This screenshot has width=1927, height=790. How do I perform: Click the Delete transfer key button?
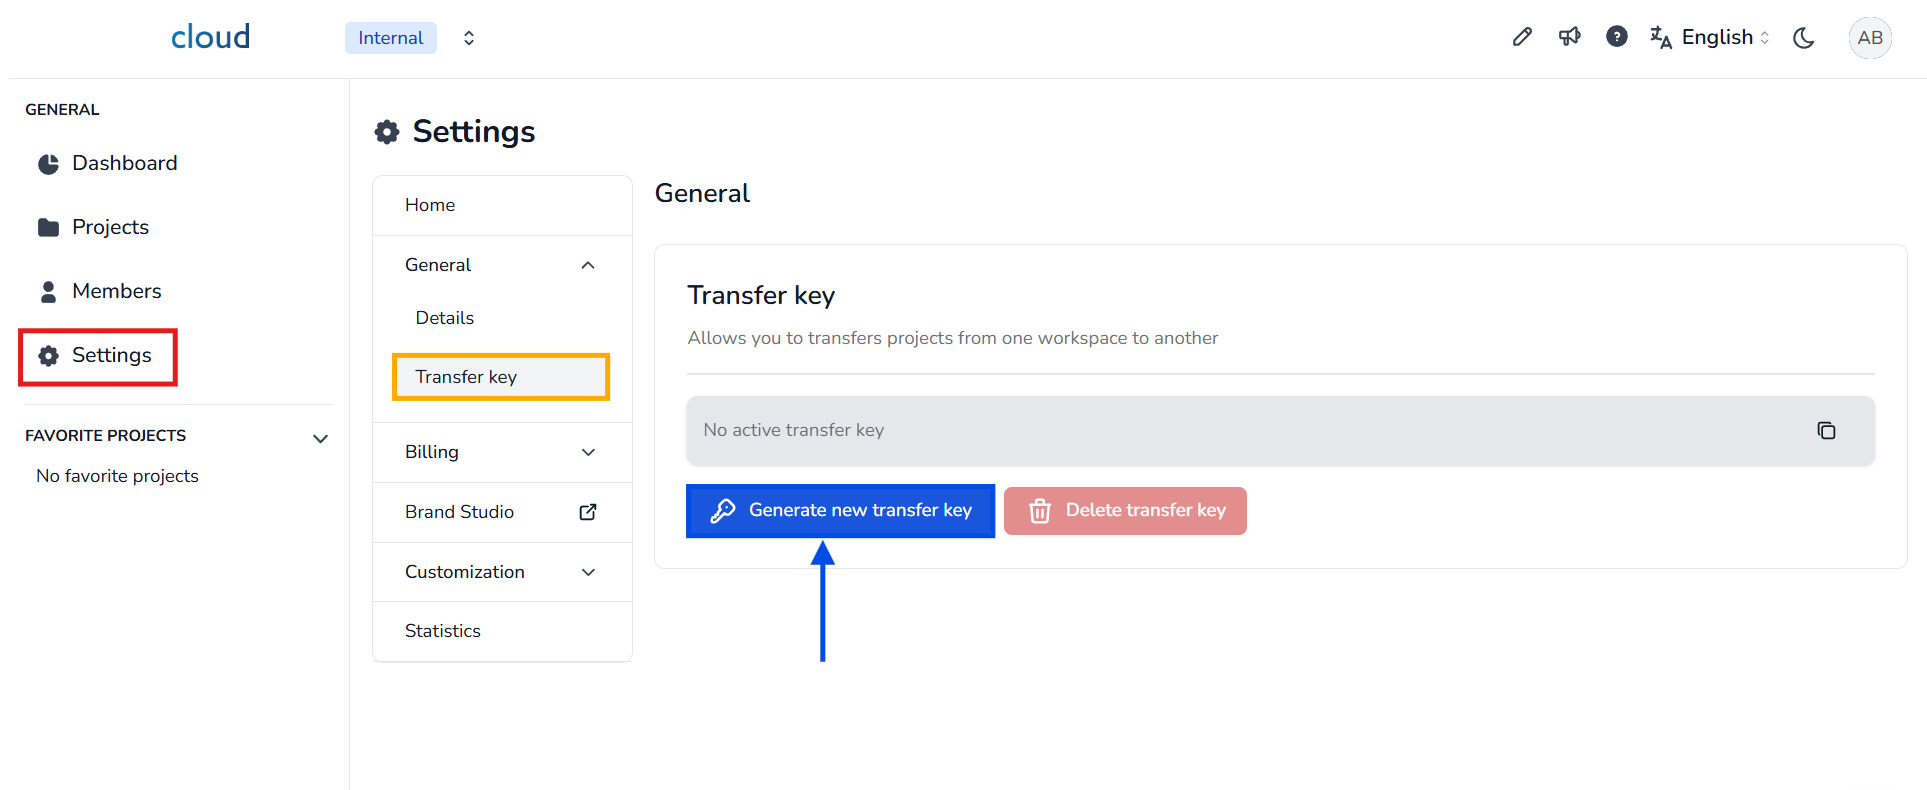click(1125, 511)
